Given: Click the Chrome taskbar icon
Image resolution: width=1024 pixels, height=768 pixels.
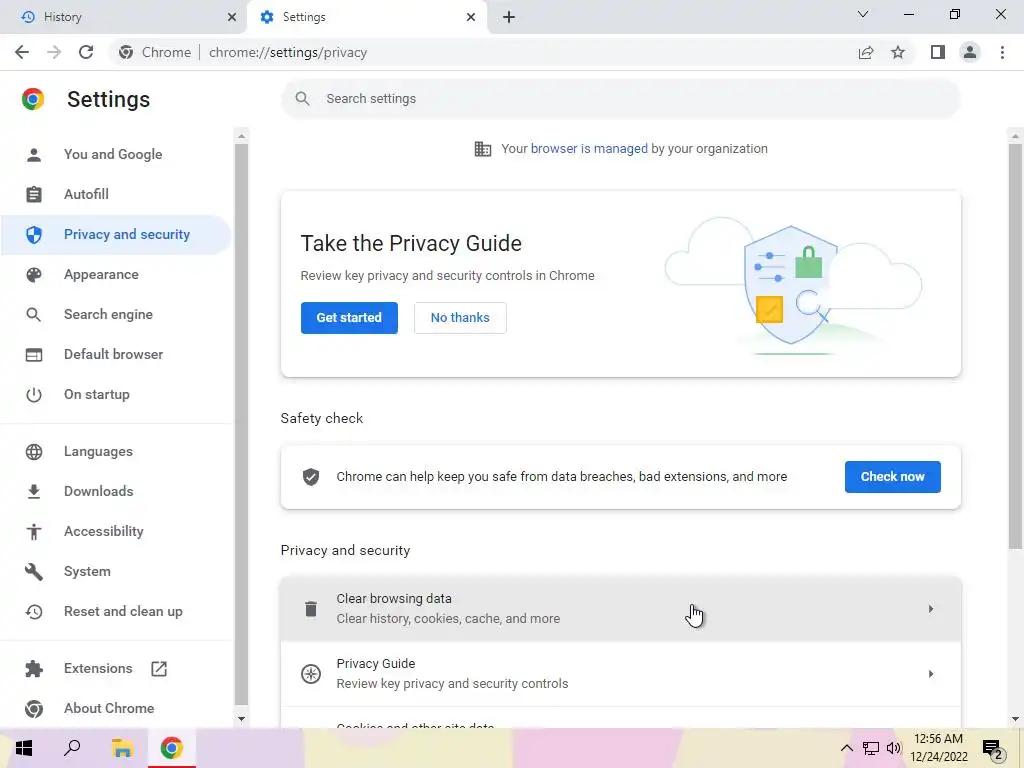Looking at the screenshot, I should click(171, 748).
